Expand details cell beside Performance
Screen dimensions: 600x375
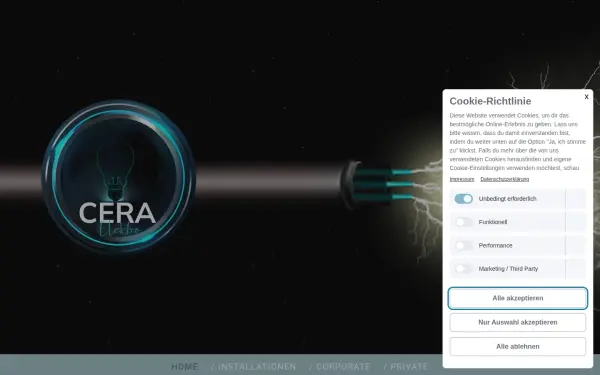[x=576, y=245]
